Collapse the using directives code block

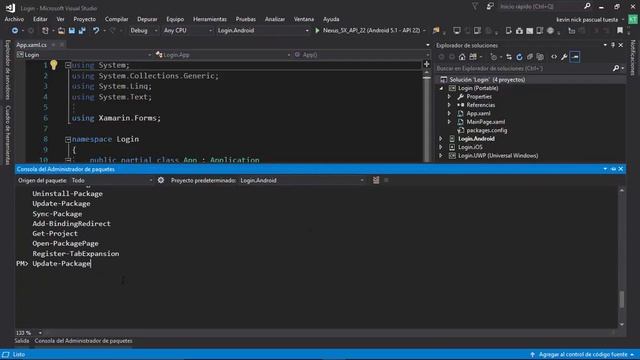(x=68, y=65)
